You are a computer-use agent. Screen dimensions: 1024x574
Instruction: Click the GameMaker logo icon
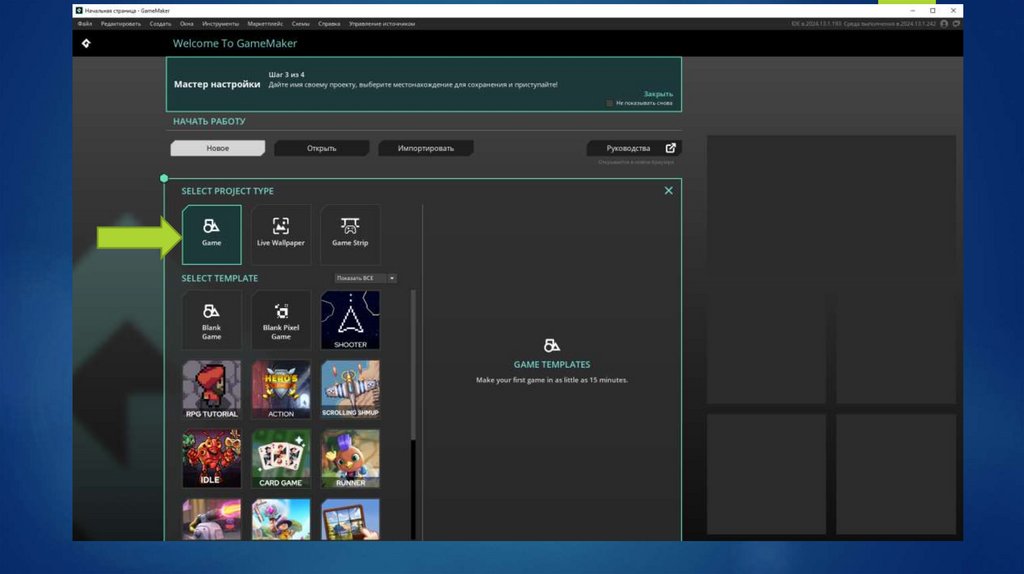(x=86, y=44)
